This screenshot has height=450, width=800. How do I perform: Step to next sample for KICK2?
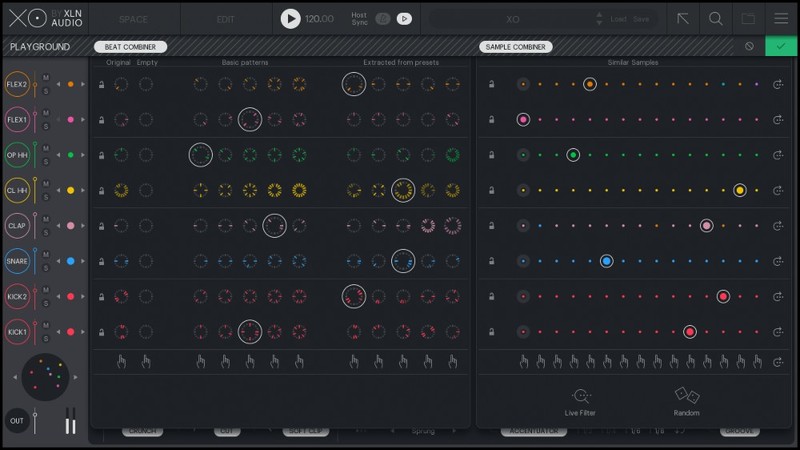[84, 296]
